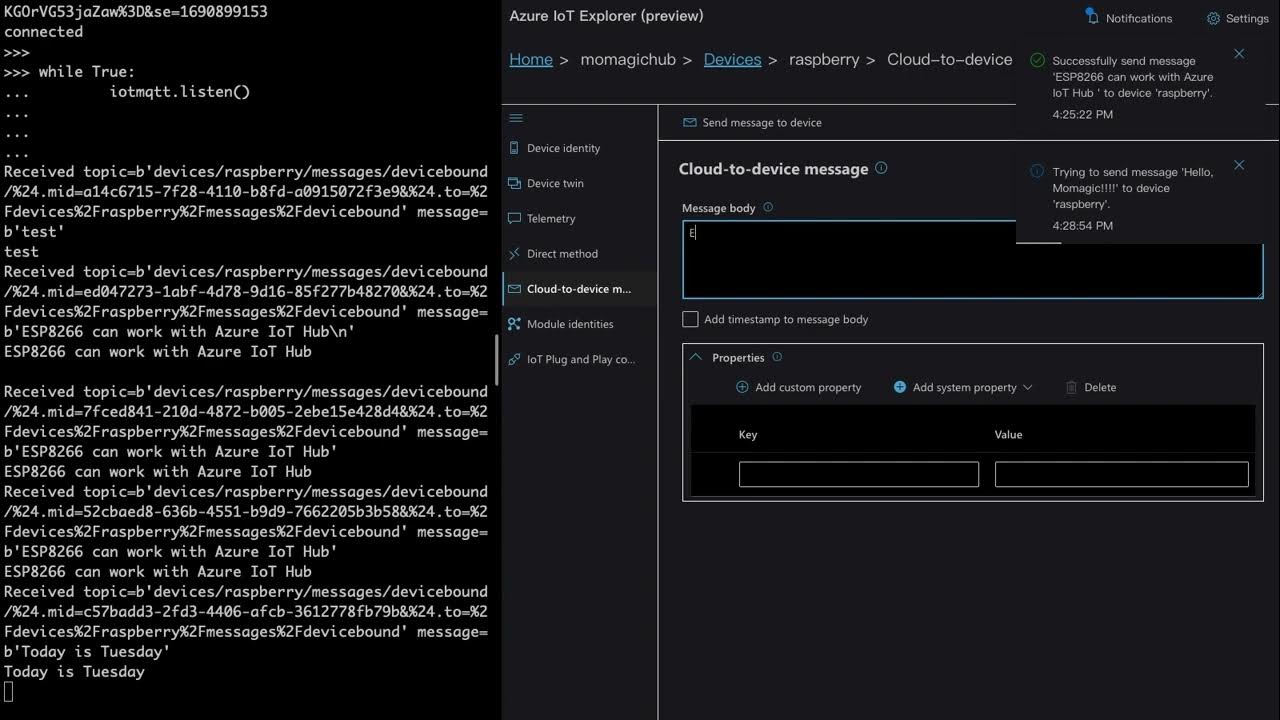Click 'Today is Tuesday' last terminal line
This screenshot has width=1280, height=720.
[74, 672]
